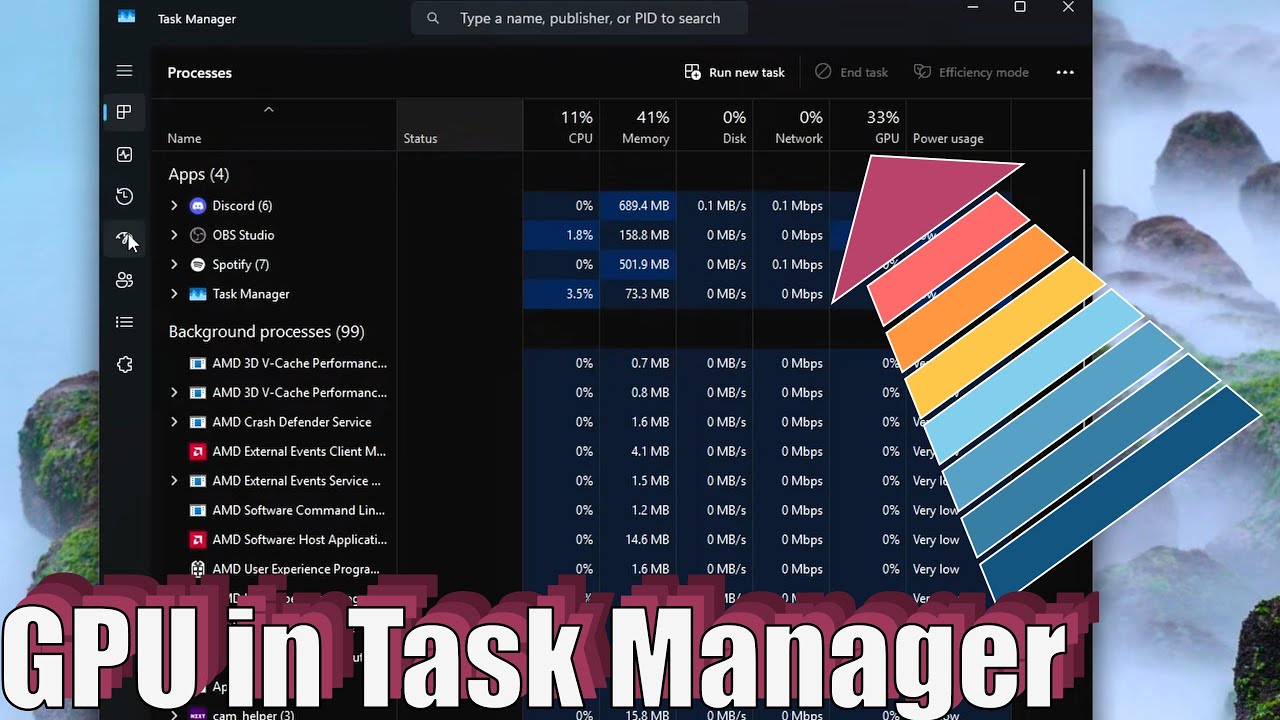The width and height of the screenshot is (1280, 720).
Task: Click the OBS Studio app icon
Action: (x=198, y=235)
